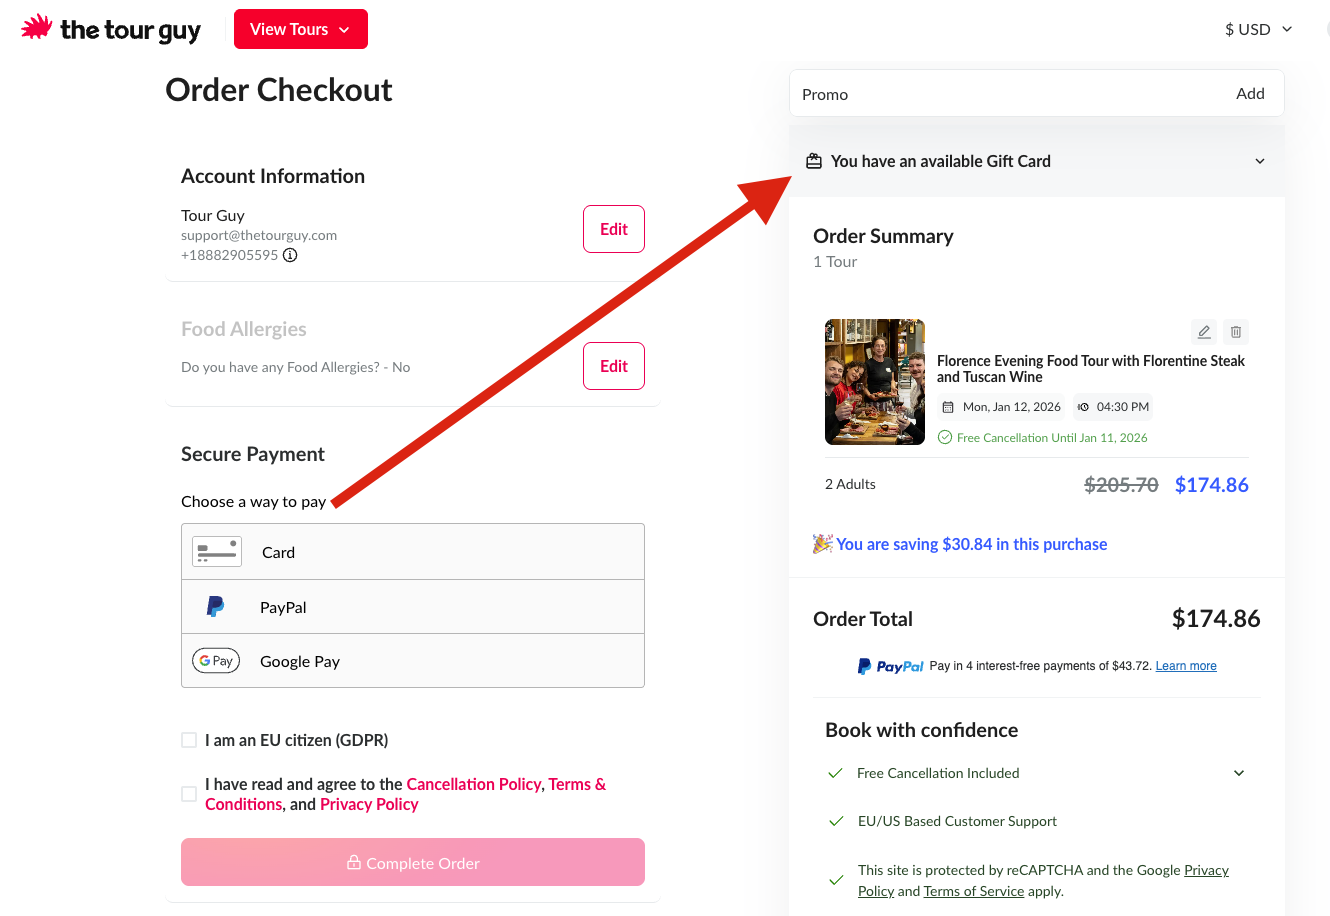Click the pencil edit tour icon
The width and height of the screenshot is (1330, 916).
[1204, 332]
